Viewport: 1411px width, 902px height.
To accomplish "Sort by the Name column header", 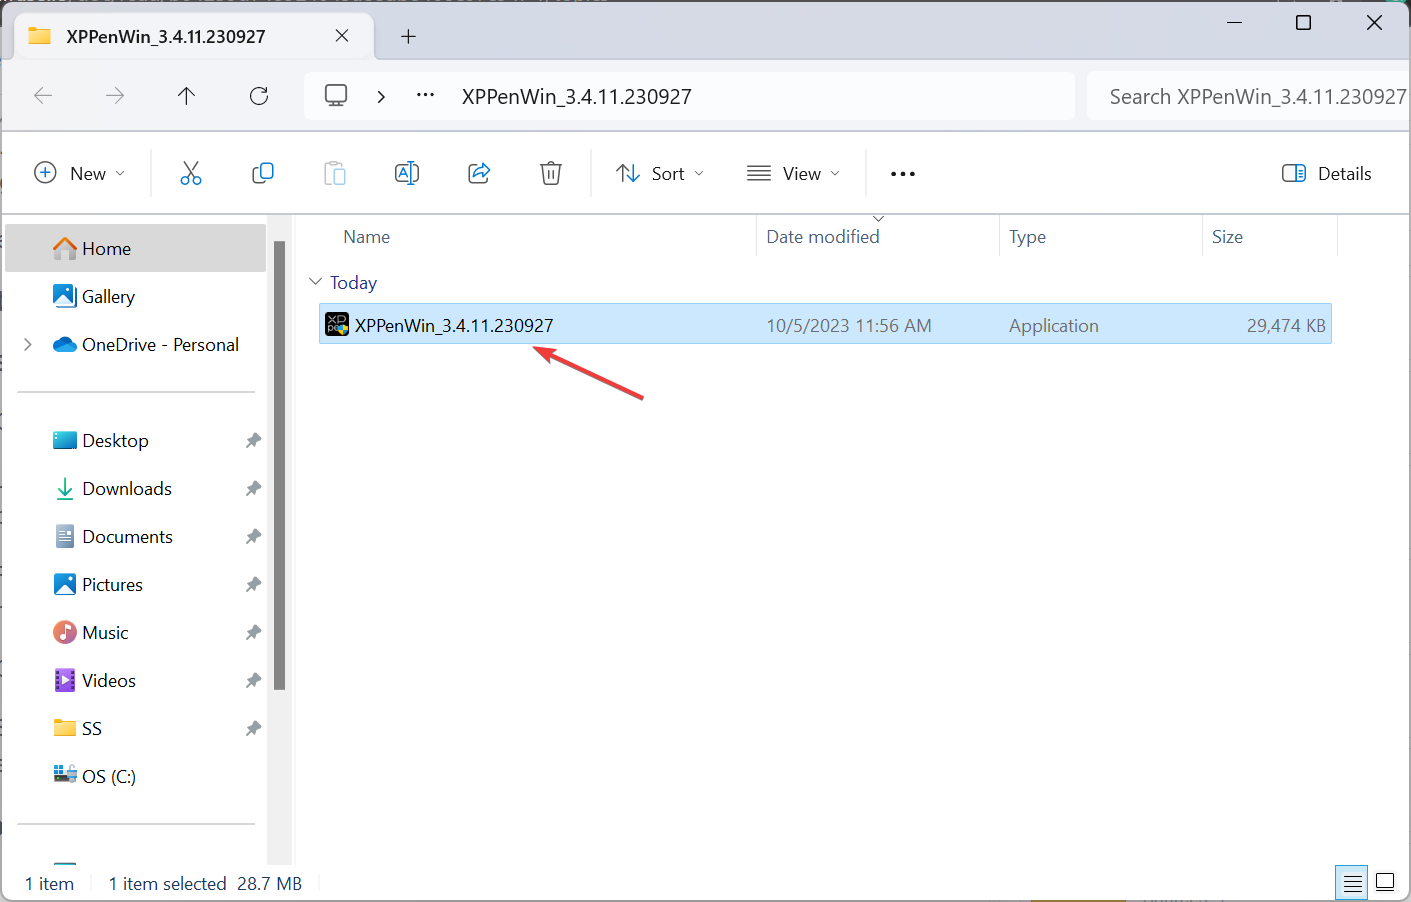I will point(367,237).
